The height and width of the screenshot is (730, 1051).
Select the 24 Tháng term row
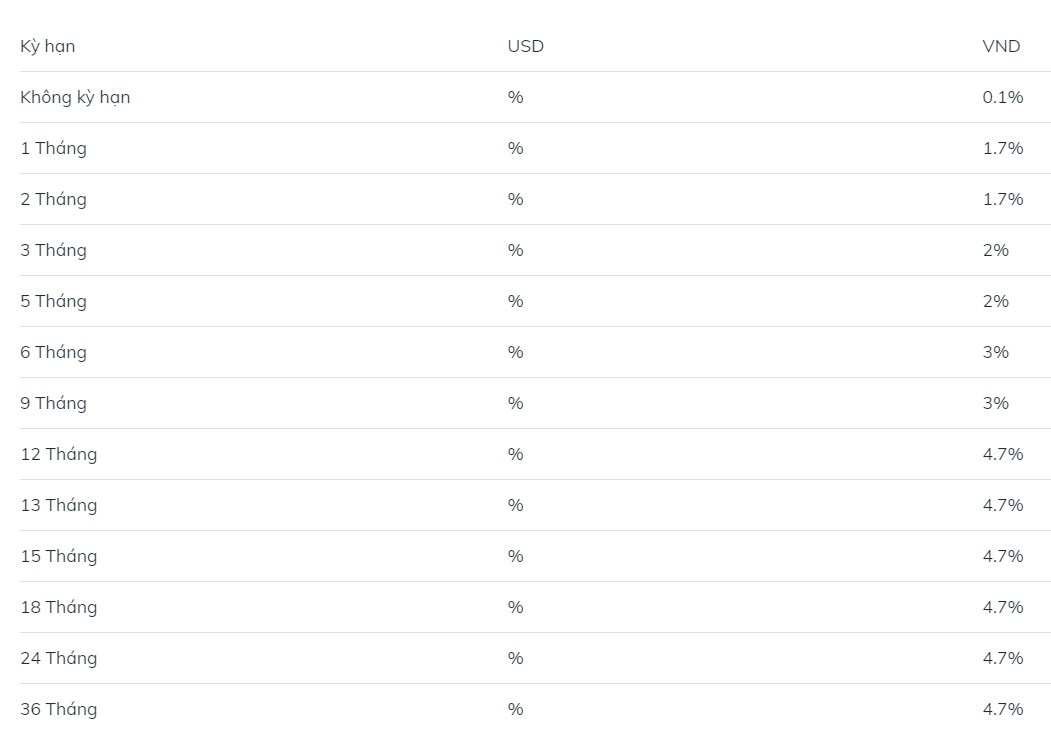536,658
